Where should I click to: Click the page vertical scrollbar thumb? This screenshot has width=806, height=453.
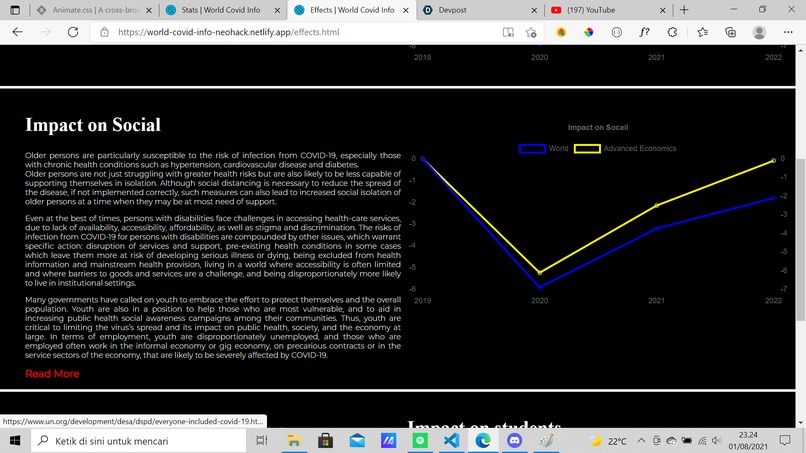tap(800, 239)
